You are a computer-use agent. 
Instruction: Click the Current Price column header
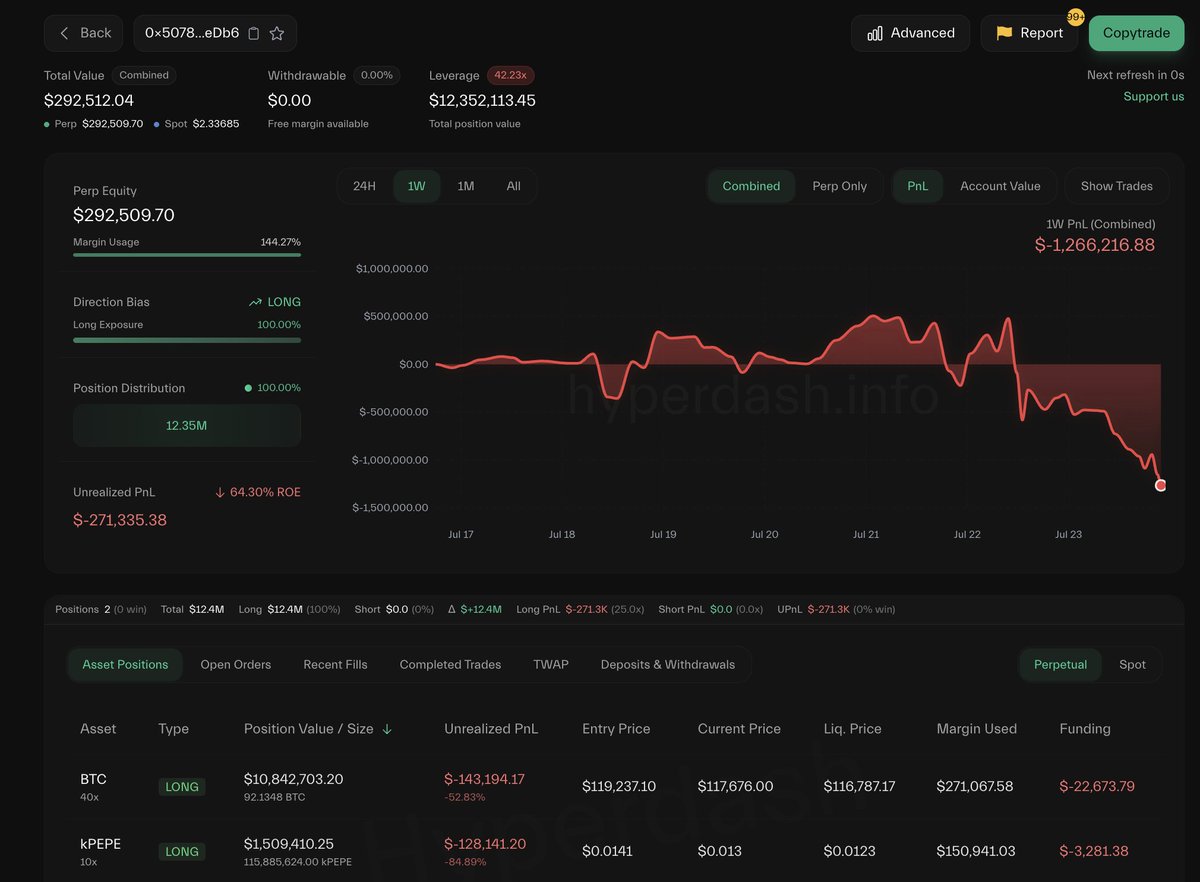(x=739, y=729)
